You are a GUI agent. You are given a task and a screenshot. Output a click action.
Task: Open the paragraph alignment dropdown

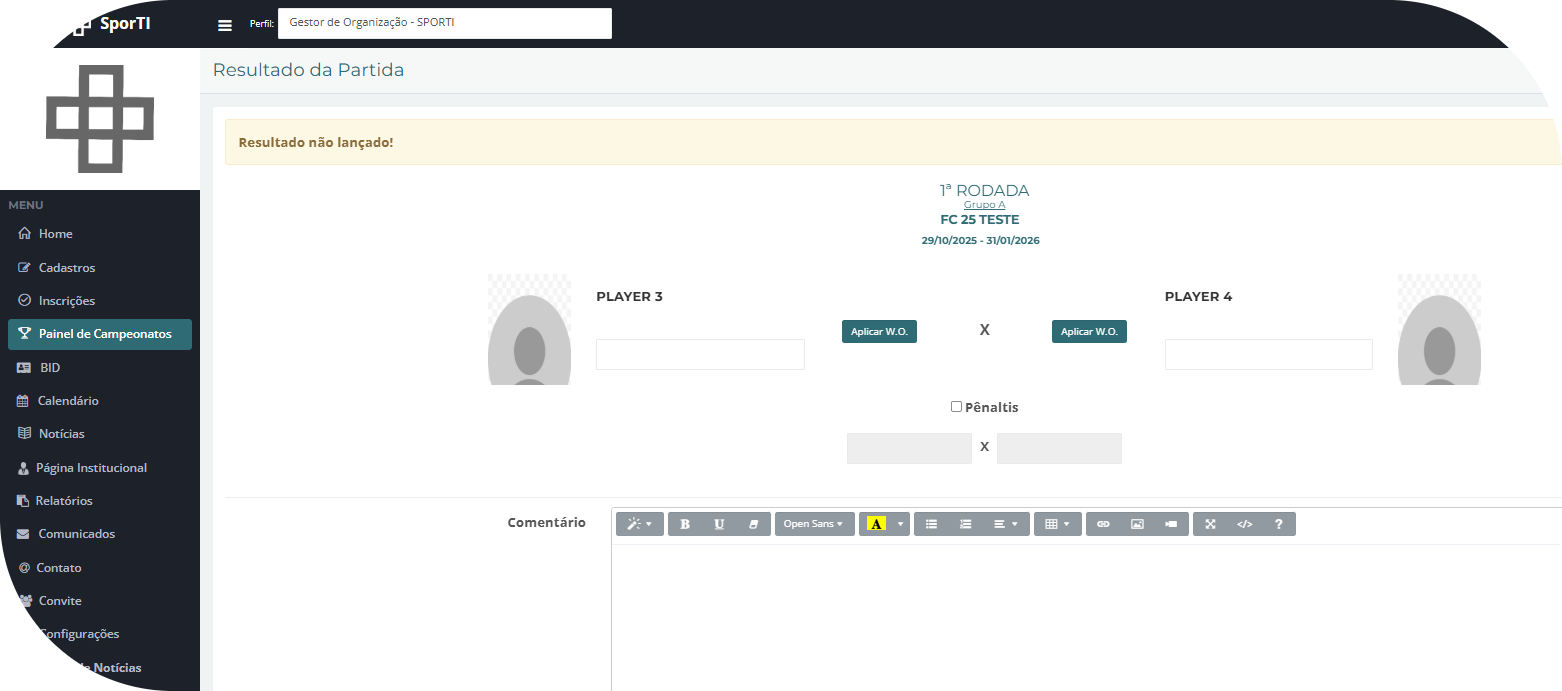(1005, 524)
